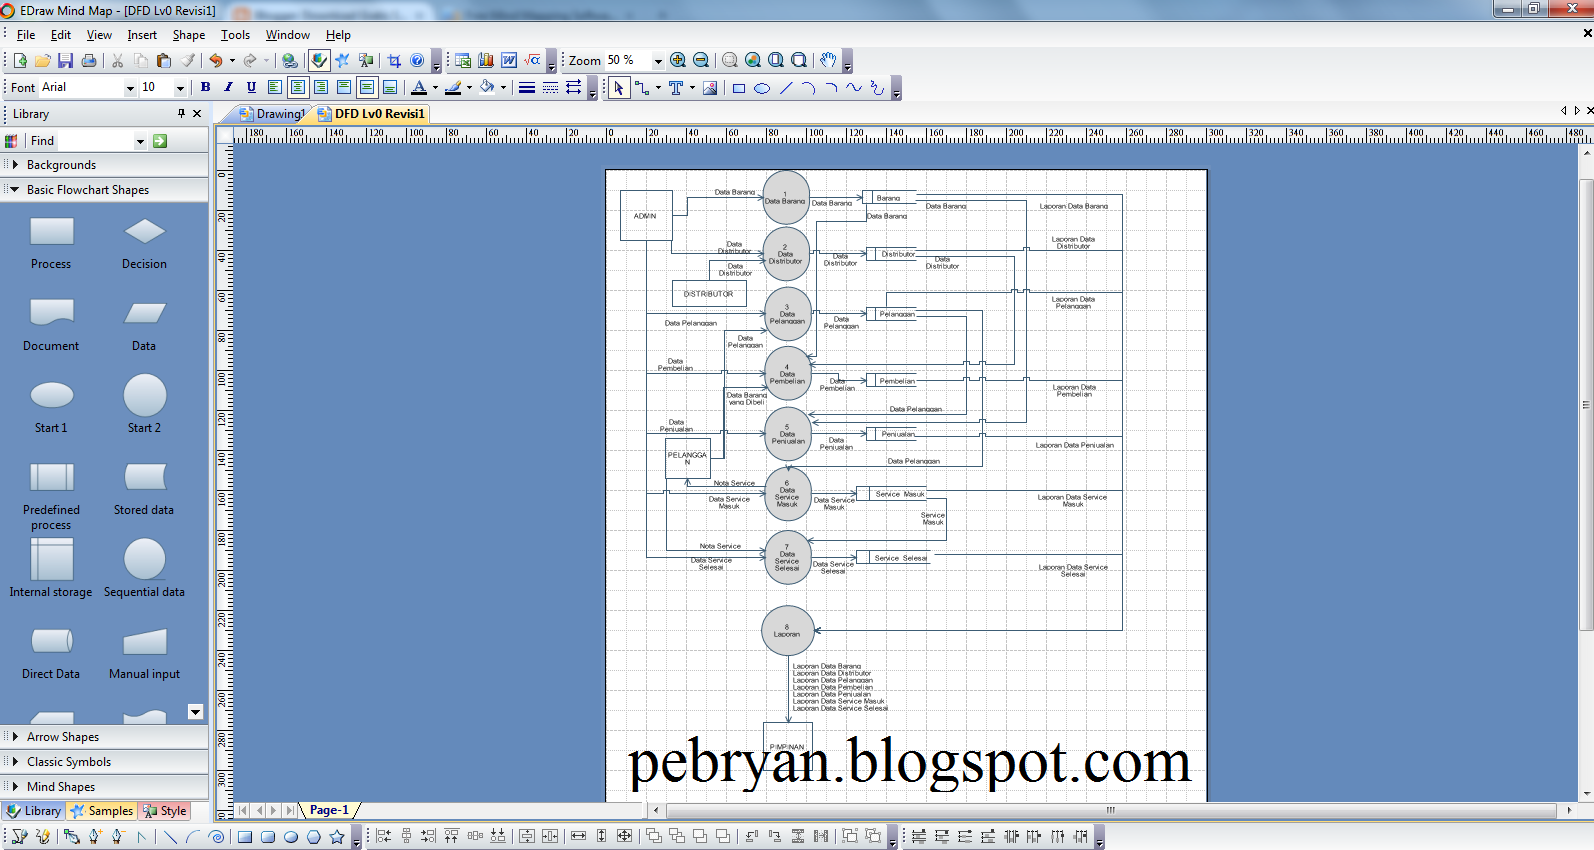Viewport: 1594px width, 850px height.
Task: Click the fill color bucket swatch
Action: coord(487,88)
